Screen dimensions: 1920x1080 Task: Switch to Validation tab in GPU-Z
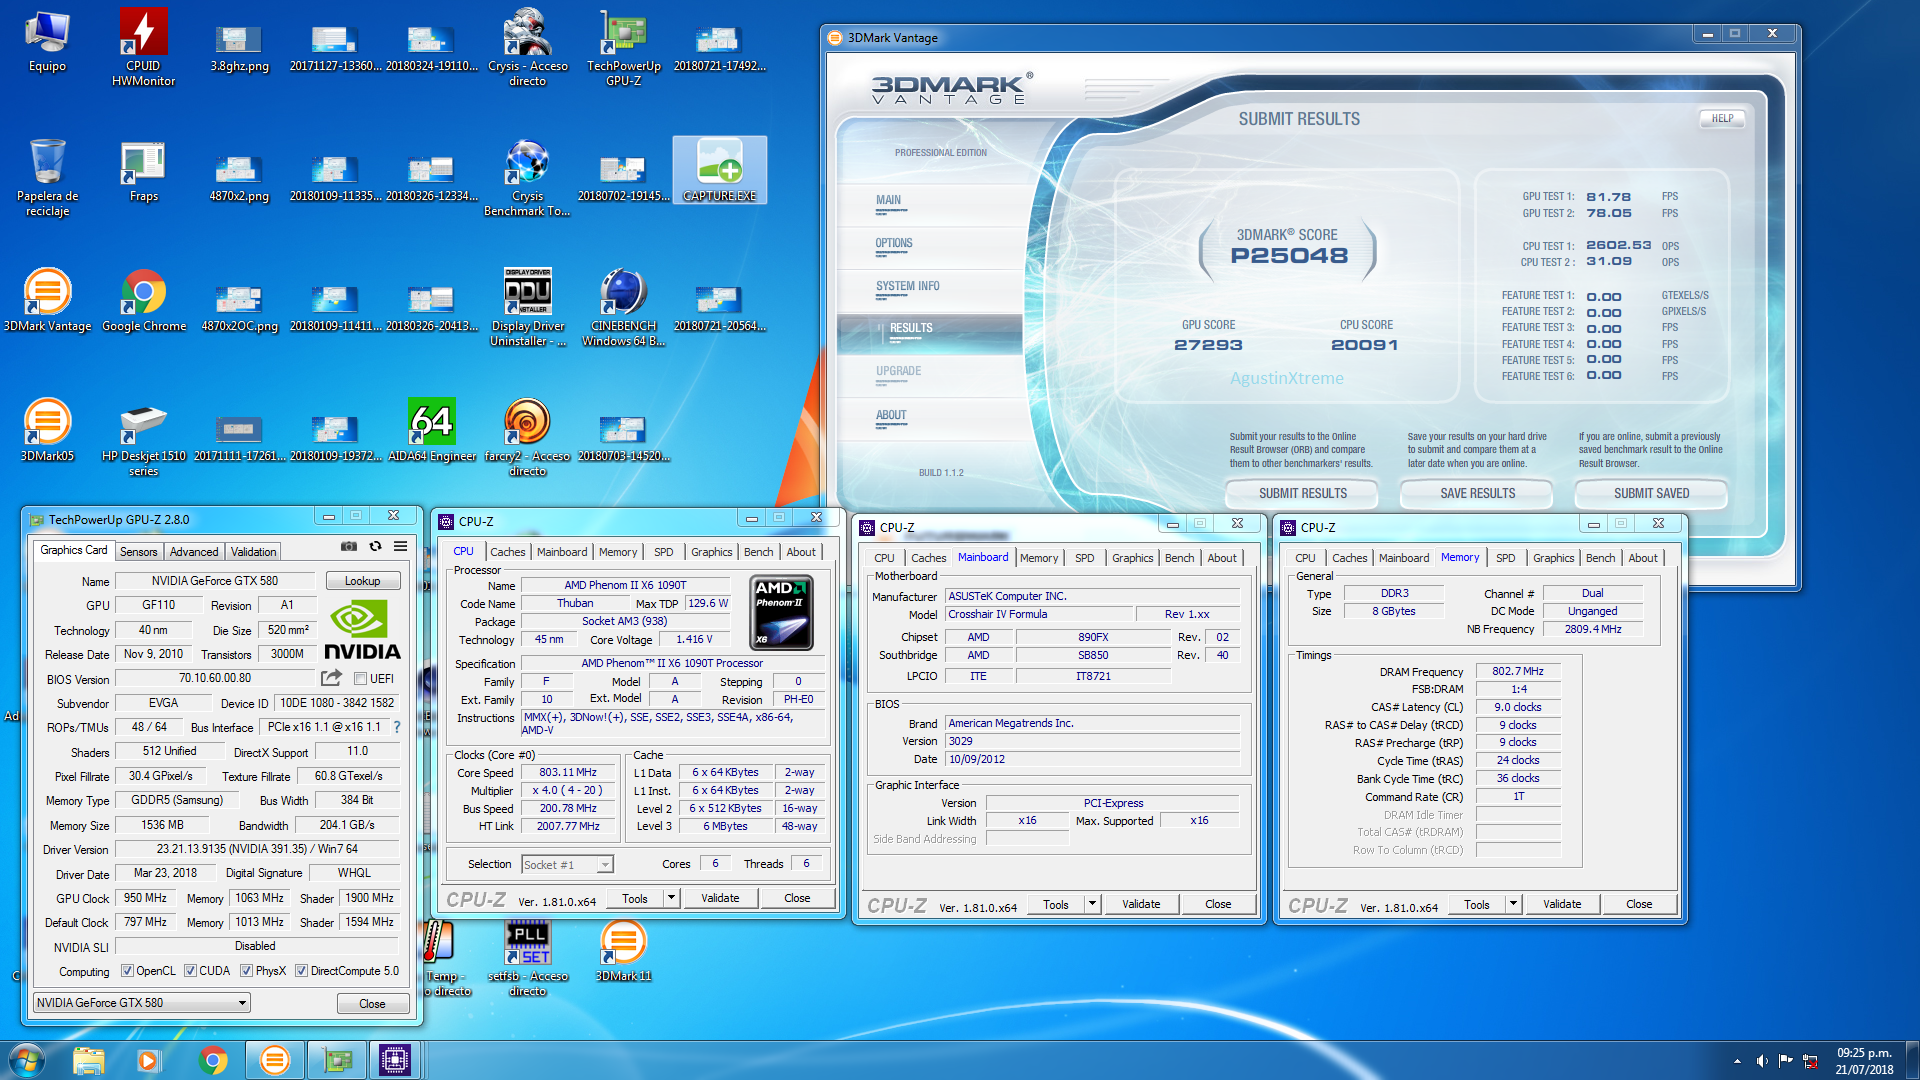(x=253, y=552)
